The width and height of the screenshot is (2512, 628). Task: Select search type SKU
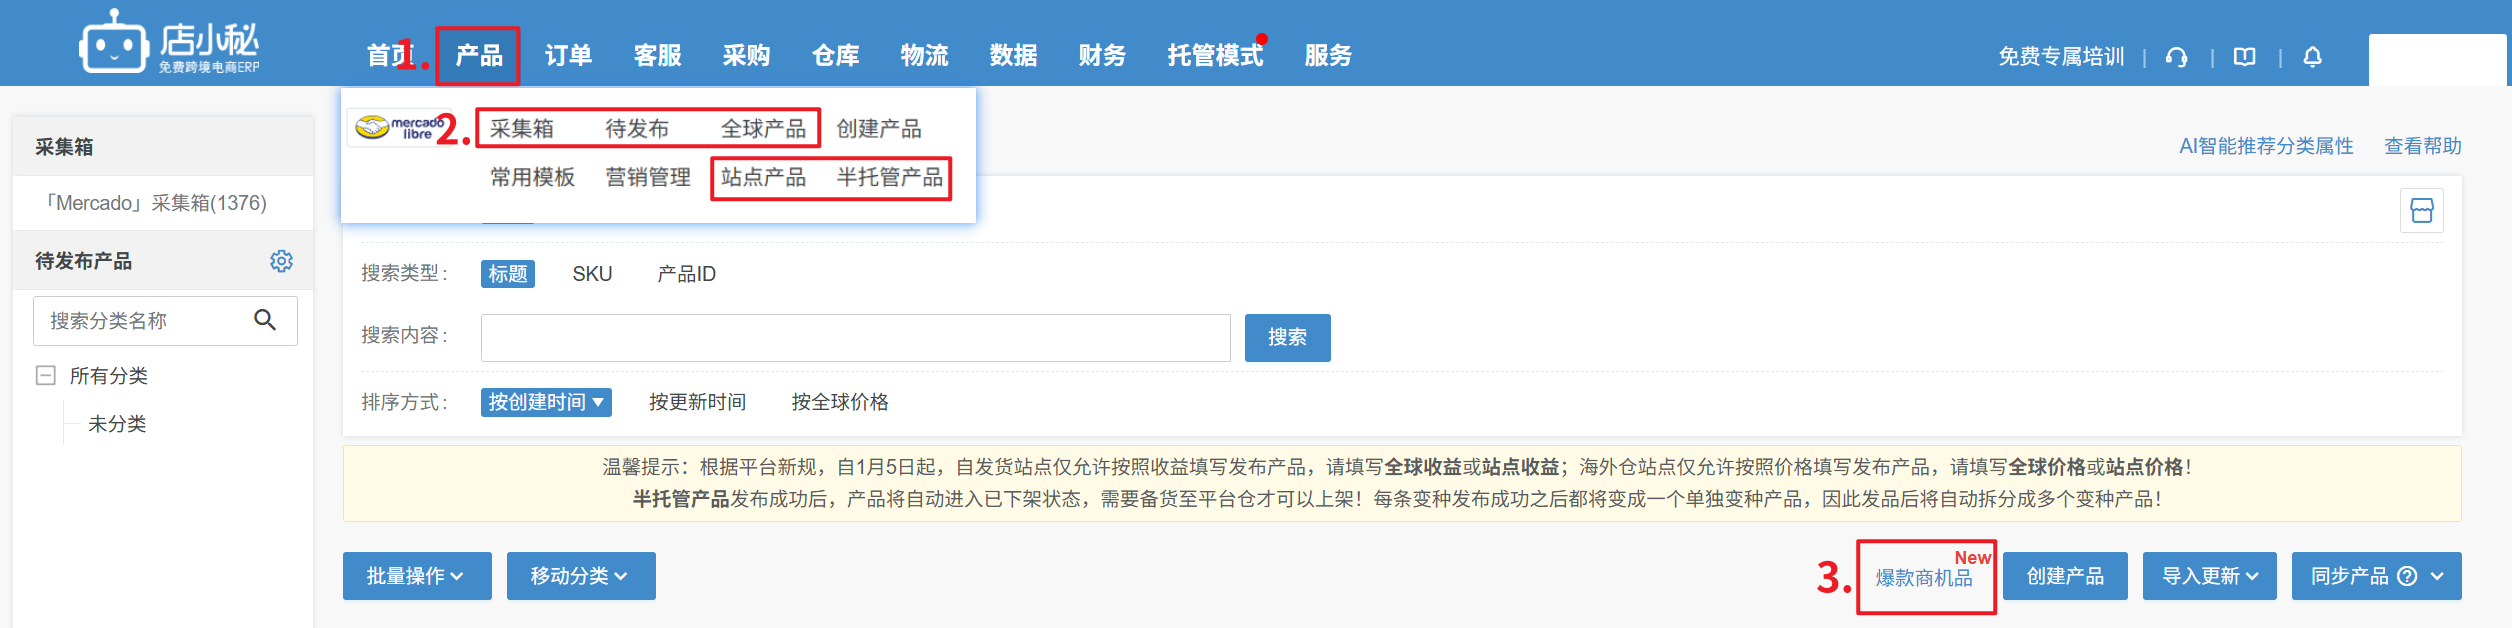point(592,274)
